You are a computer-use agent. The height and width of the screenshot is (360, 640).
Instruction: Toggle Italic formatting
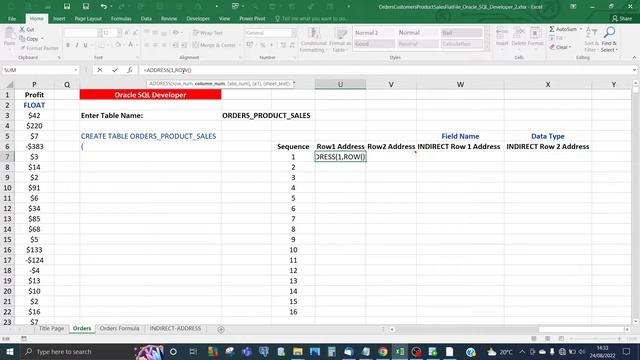pos(76,45)
